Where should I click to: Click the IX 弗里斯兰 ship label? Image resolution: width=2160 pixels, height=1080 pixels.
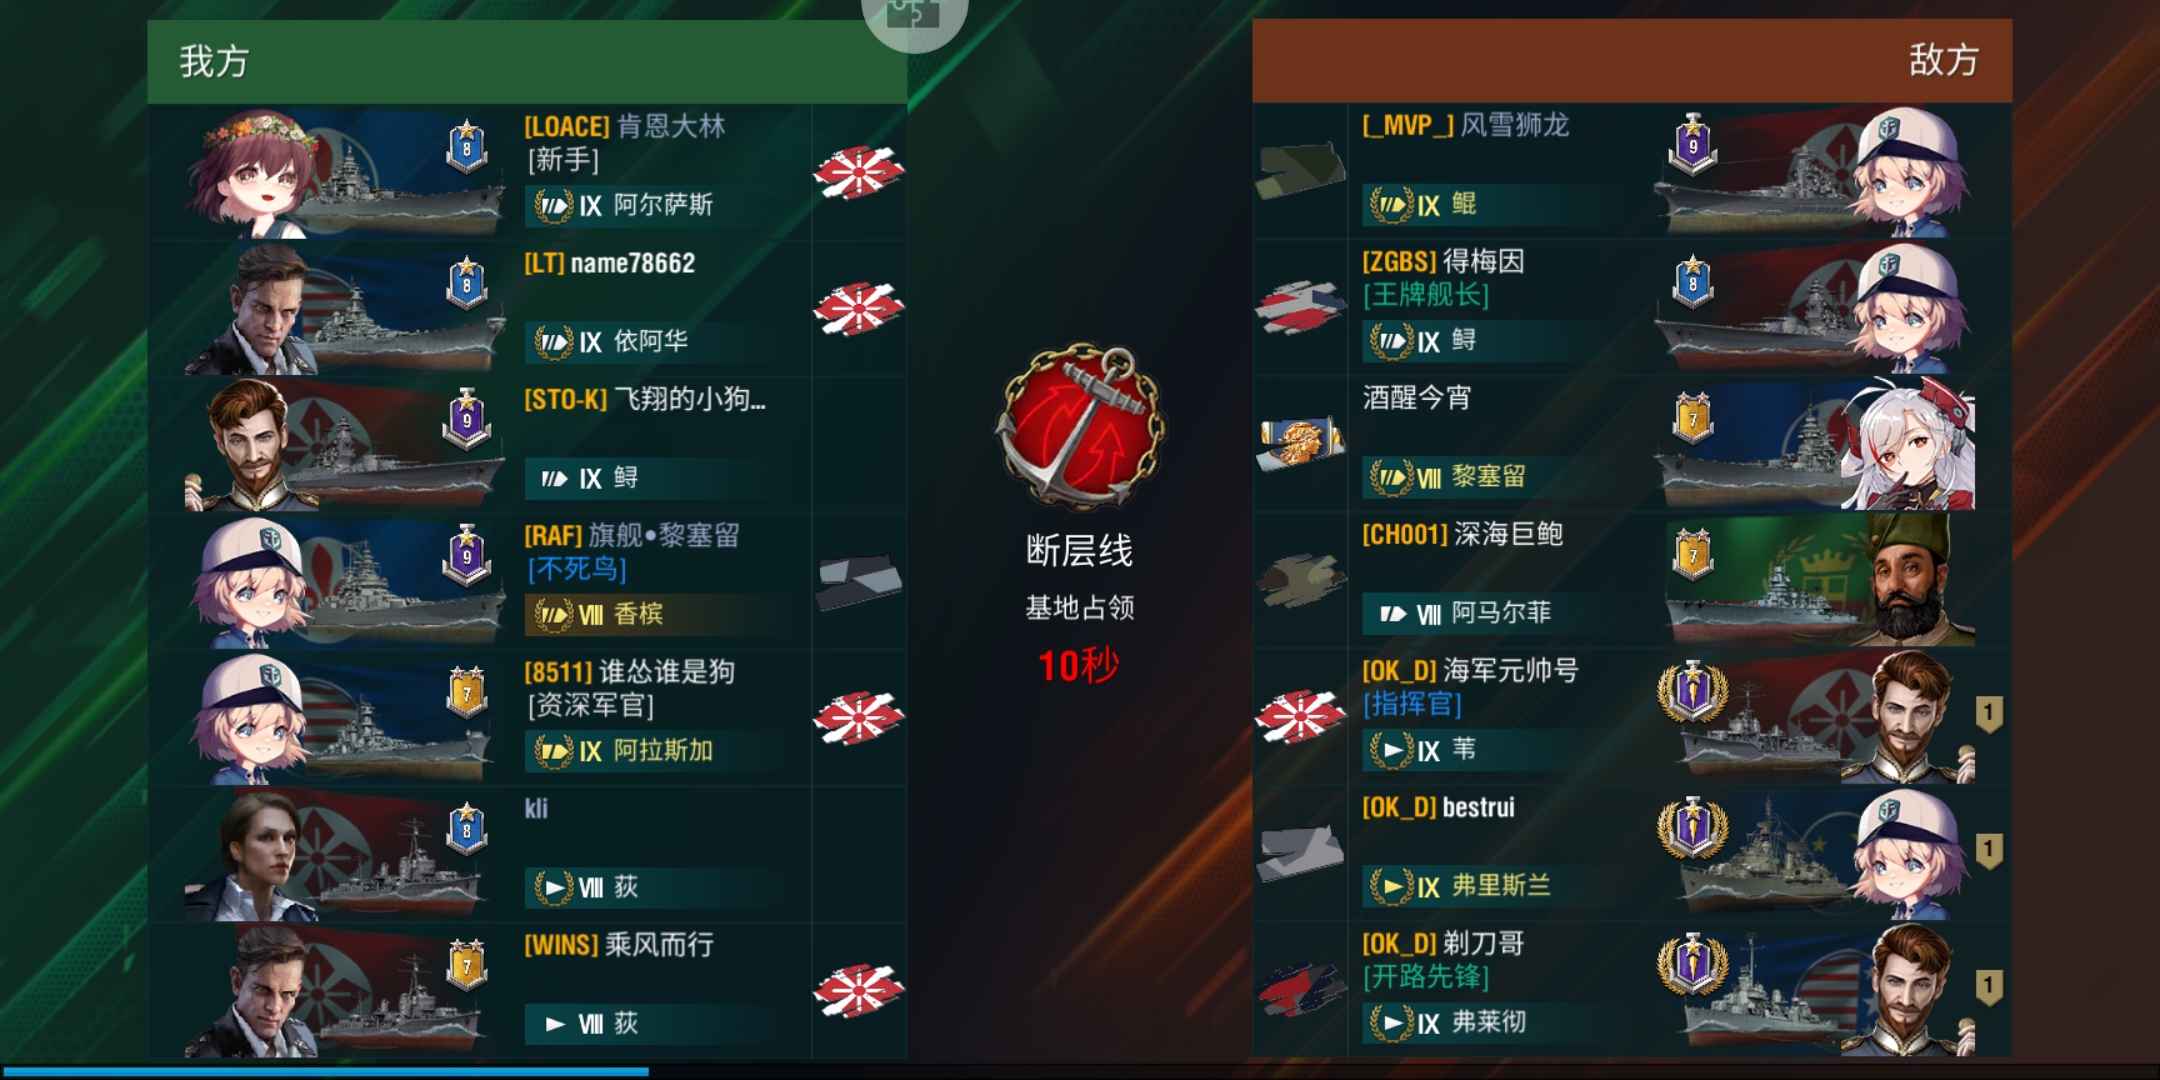[x=1485, y=885]
